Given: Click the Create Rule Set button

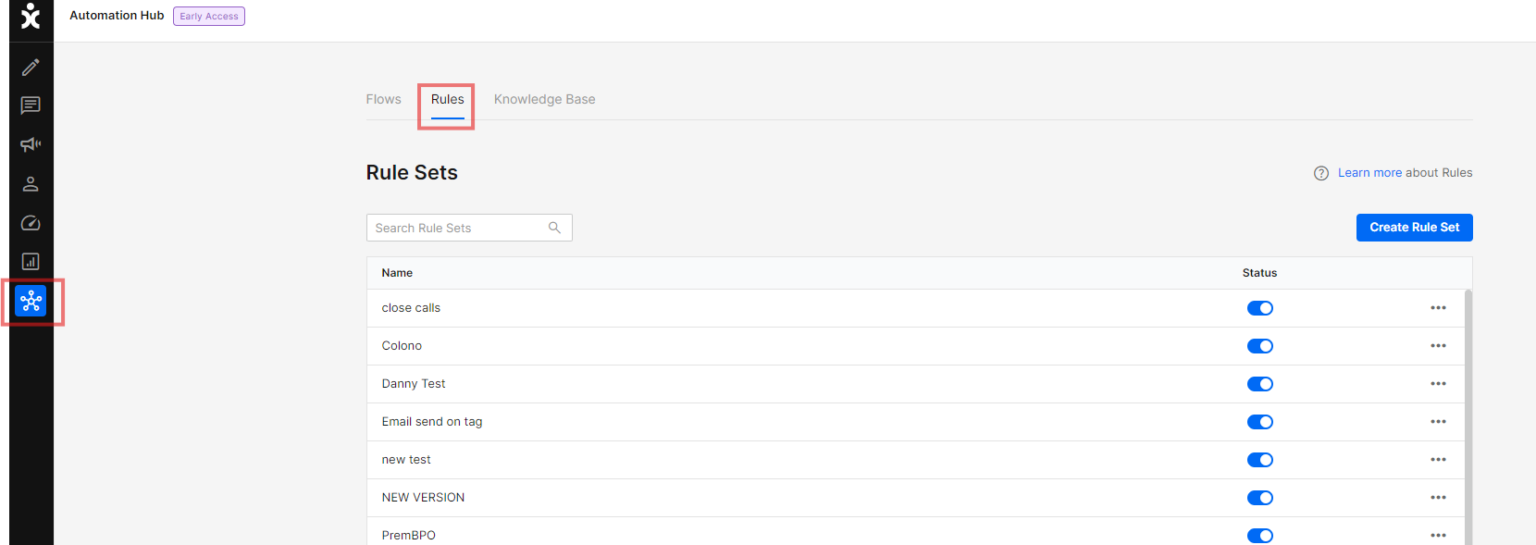Looking at the screenshot, I should 1414,227.
